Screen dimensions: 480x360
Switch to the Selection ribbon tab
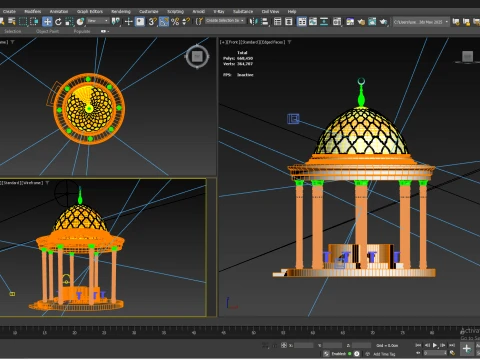click(13, 31)
